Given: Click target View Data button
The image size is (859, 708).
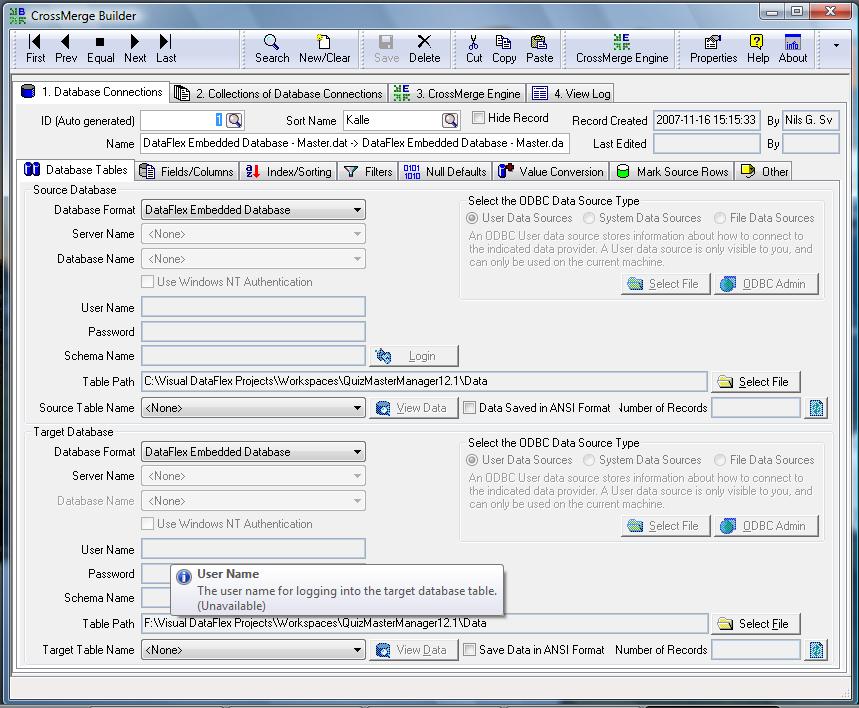Looking at the screenshot, I should tap(414, 649).
